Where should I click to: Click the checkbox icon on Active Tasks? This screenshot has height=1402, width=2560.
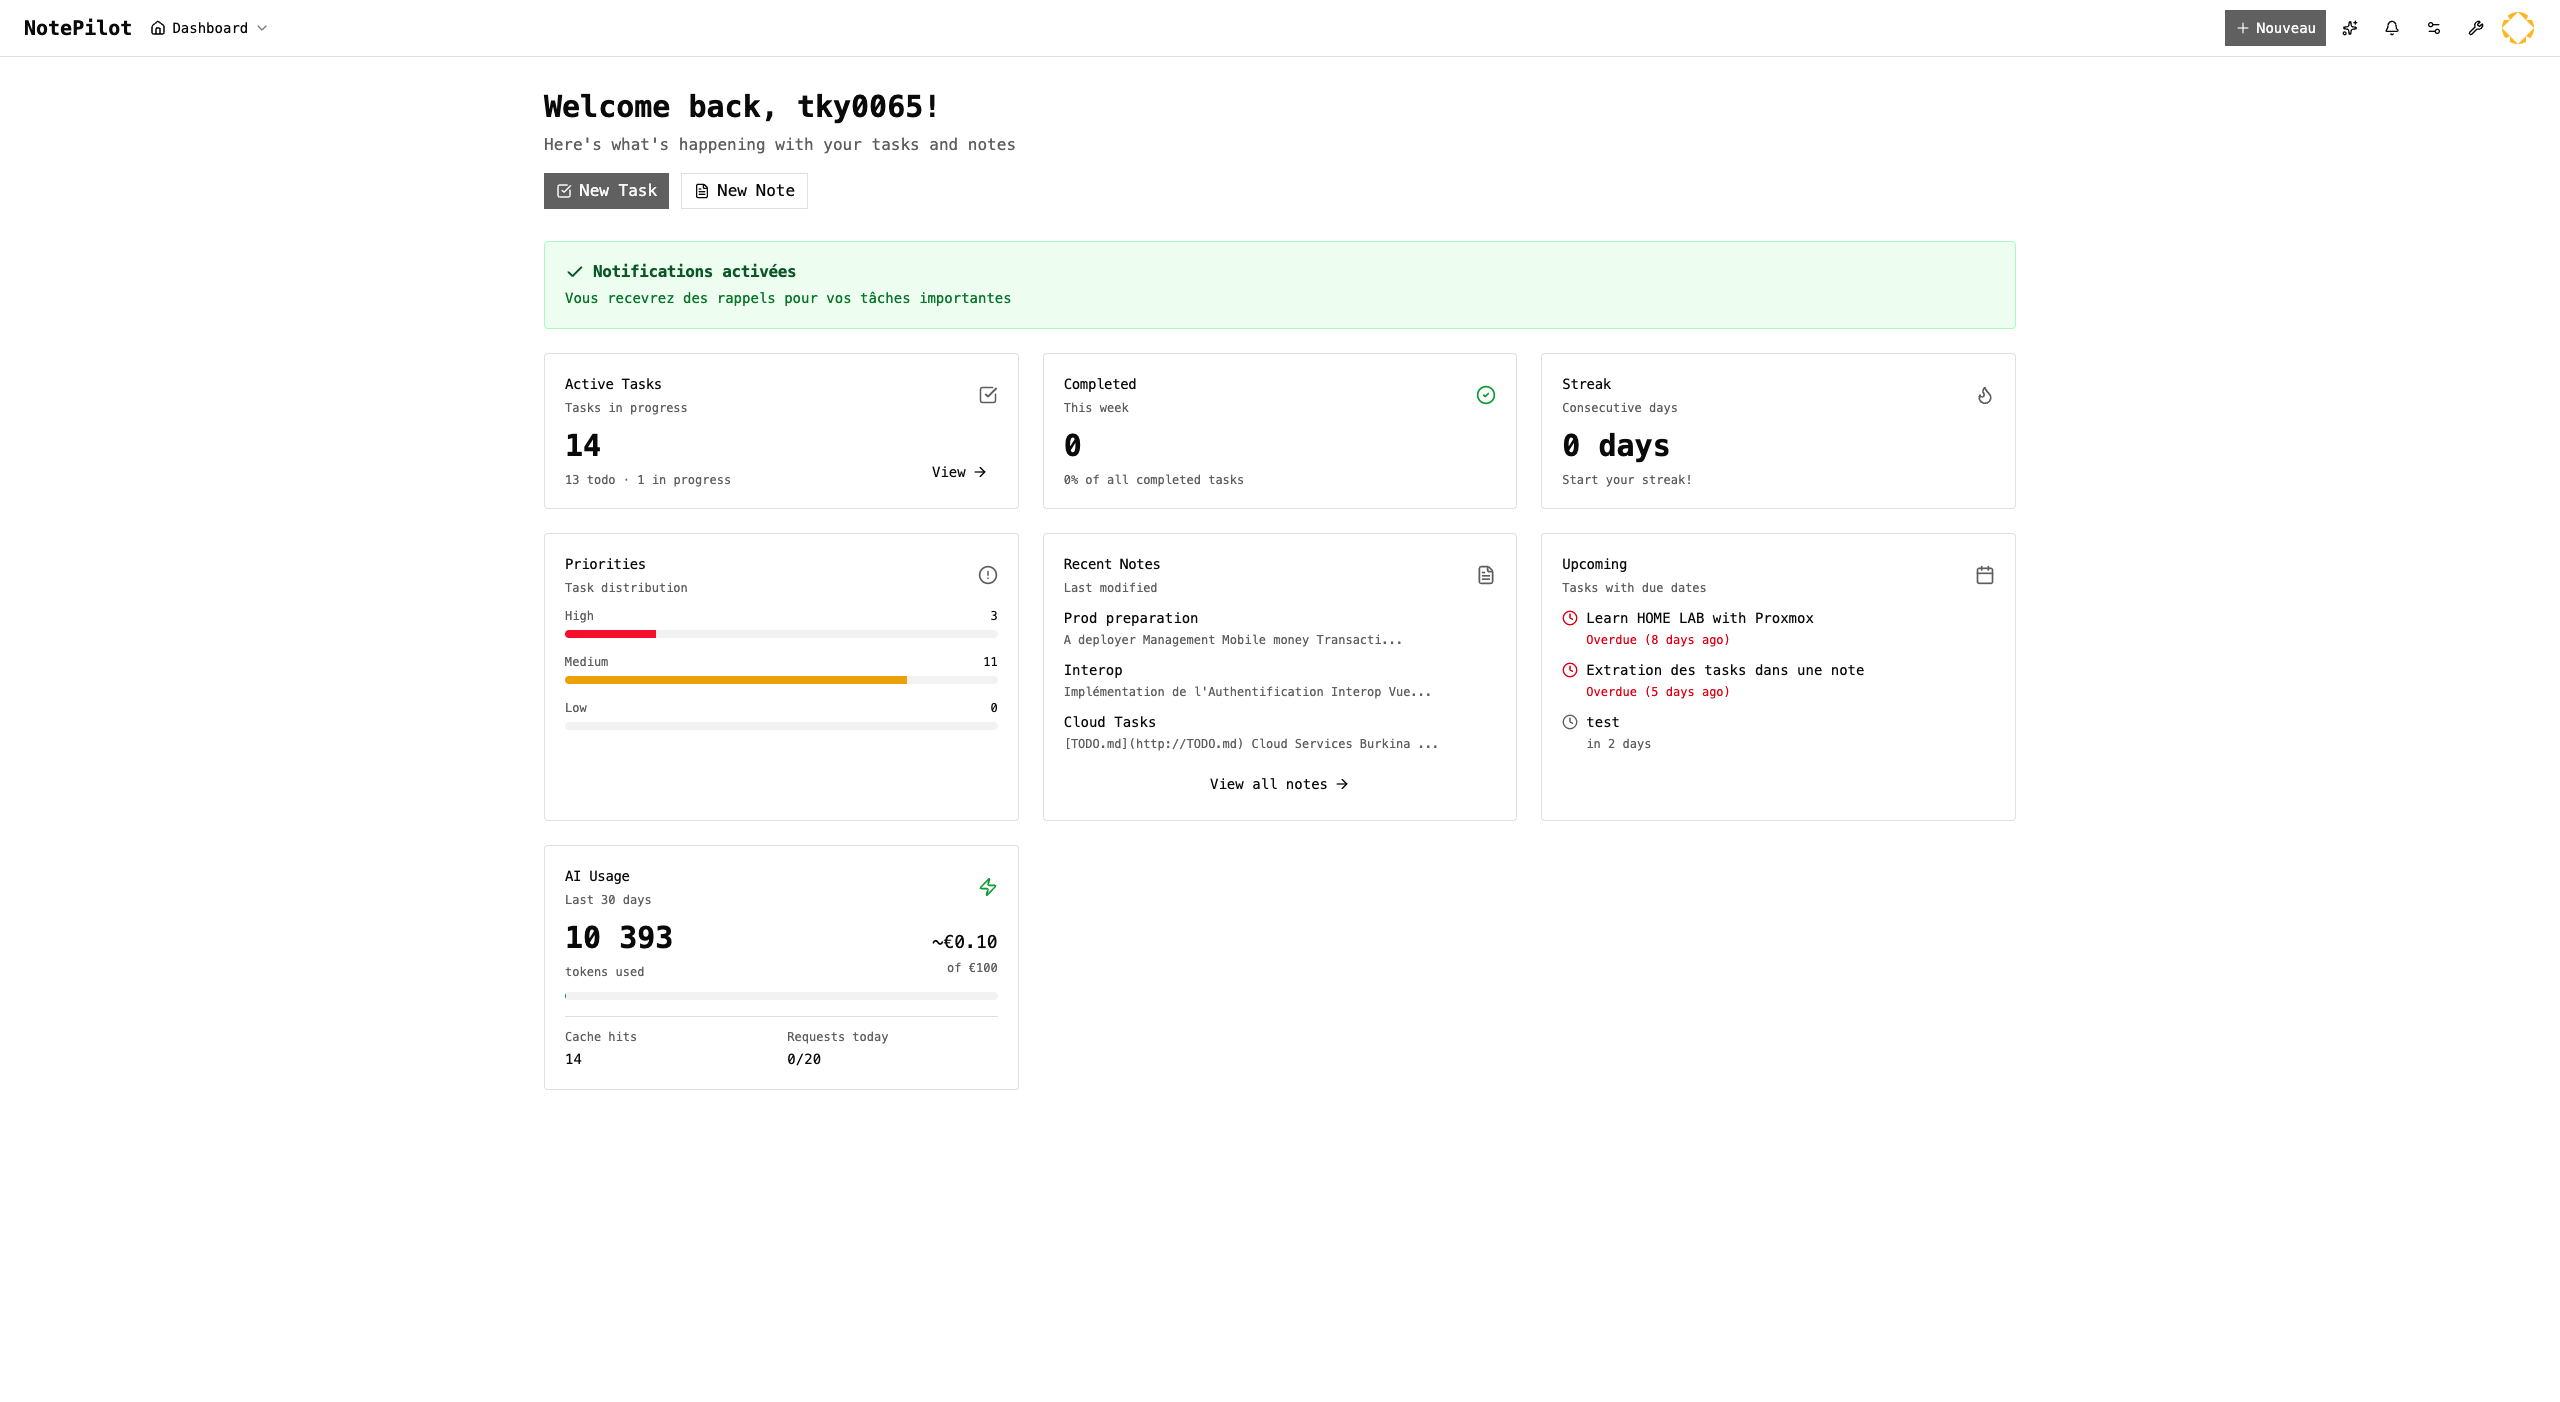coord(988,395)
